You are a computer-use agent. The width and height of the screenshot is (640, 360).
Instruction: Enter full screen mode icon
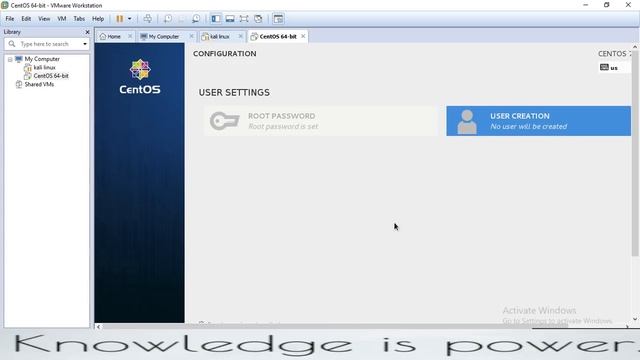(x=244, y=19)
